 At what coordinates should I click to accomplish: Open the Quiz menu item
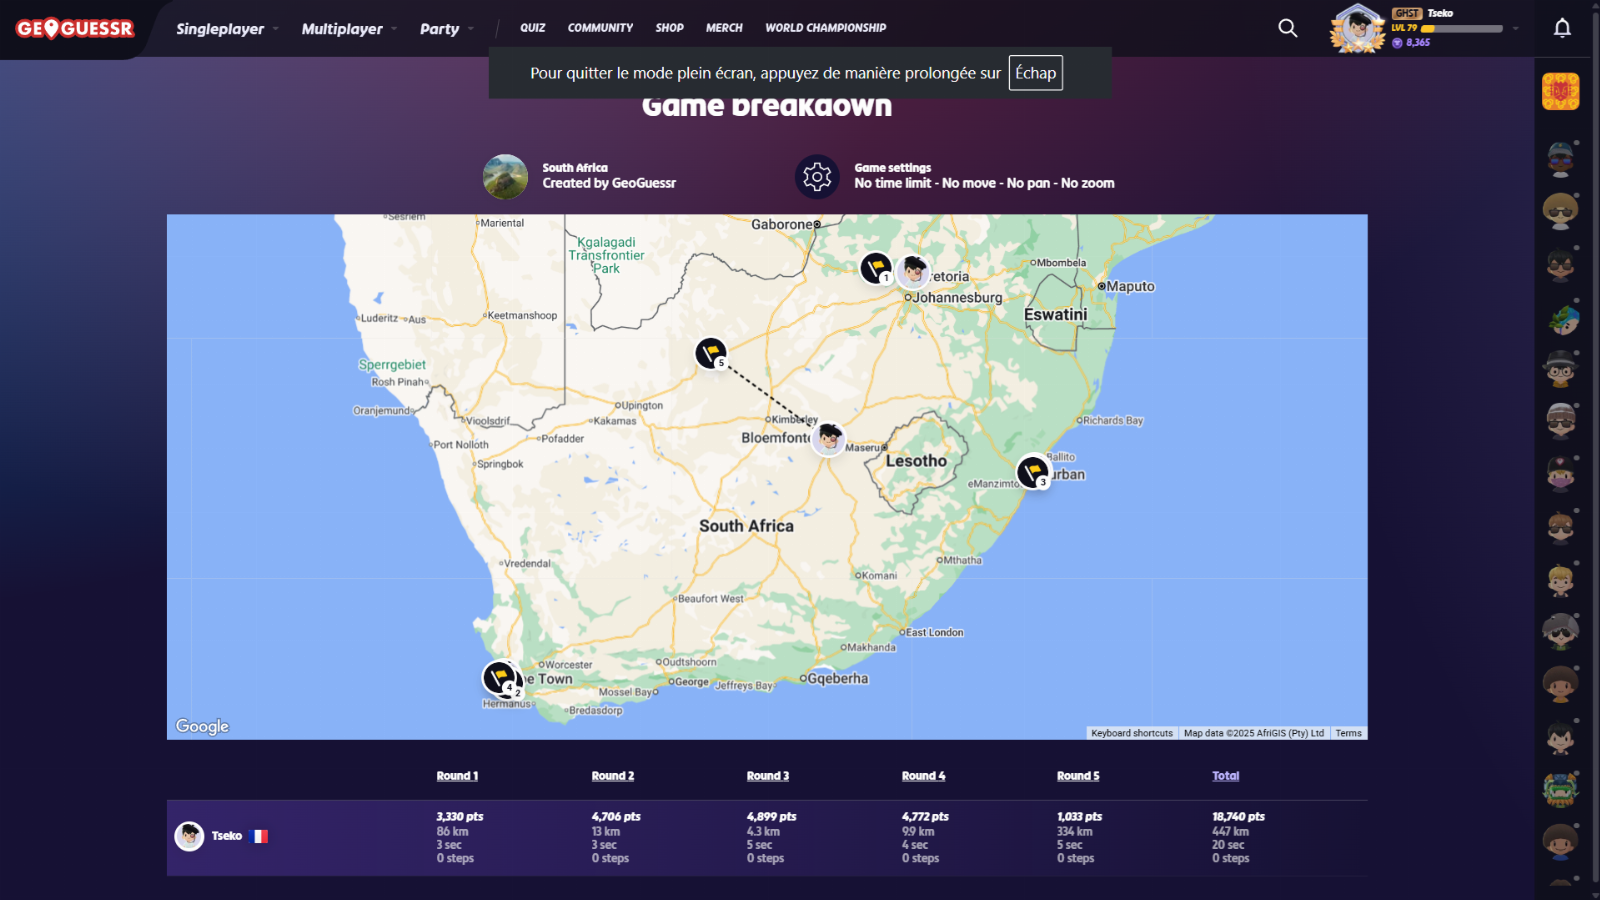(532, 28)
